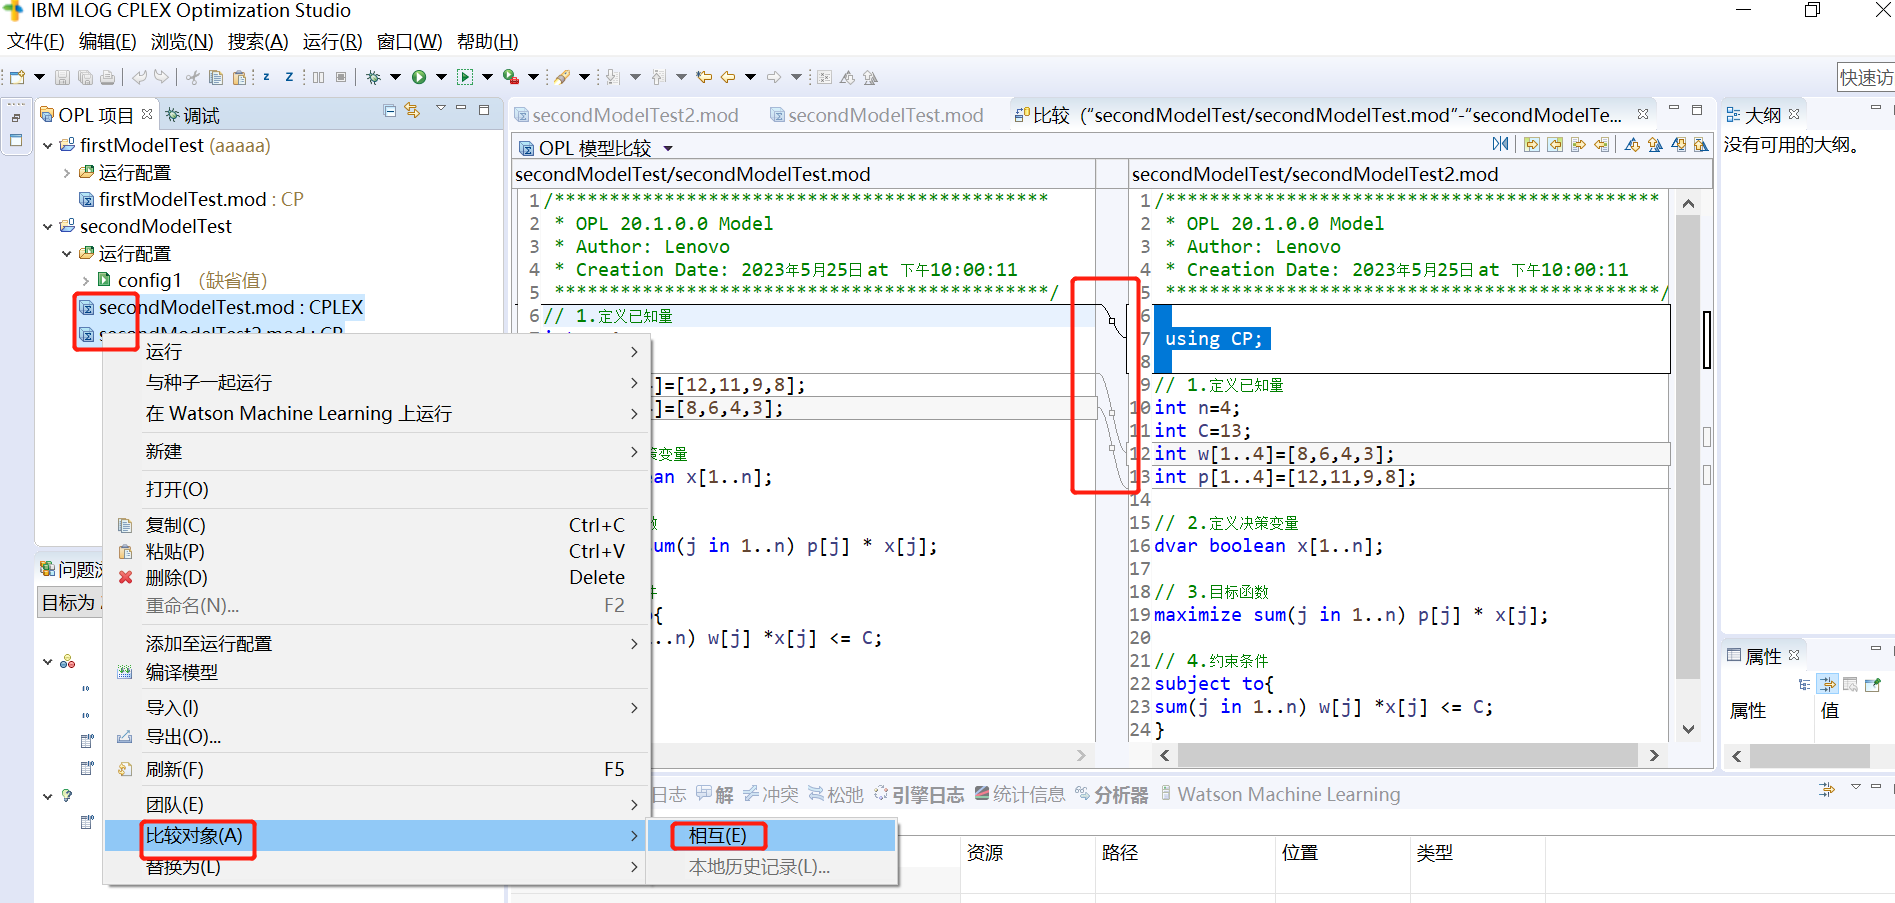Click the Save floppy disk toolbar icon

pyautogui.click(x=62, y=77)
